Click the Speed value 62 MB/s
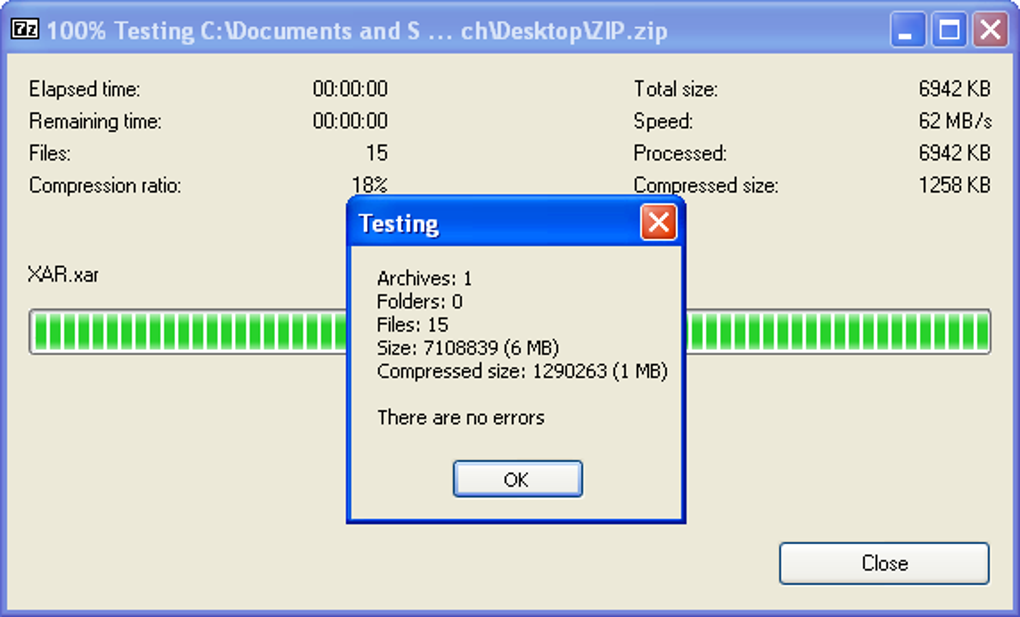 (955, 121)
